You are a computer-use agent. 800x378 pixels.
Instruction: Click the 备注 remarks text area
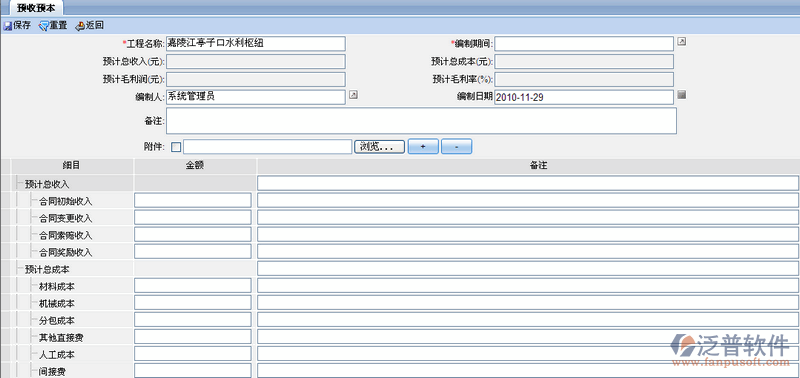421,121
